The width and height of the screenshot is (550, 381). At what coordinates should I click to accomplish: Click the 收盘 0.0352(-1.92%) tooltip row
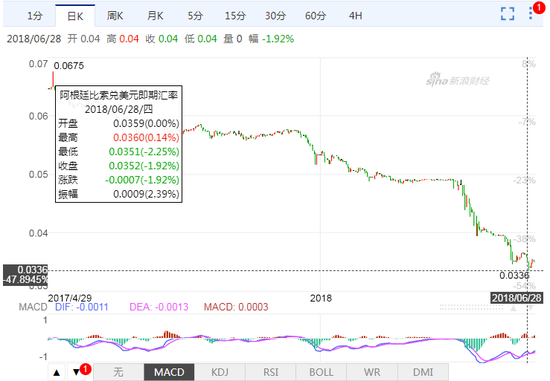point(119,166)
